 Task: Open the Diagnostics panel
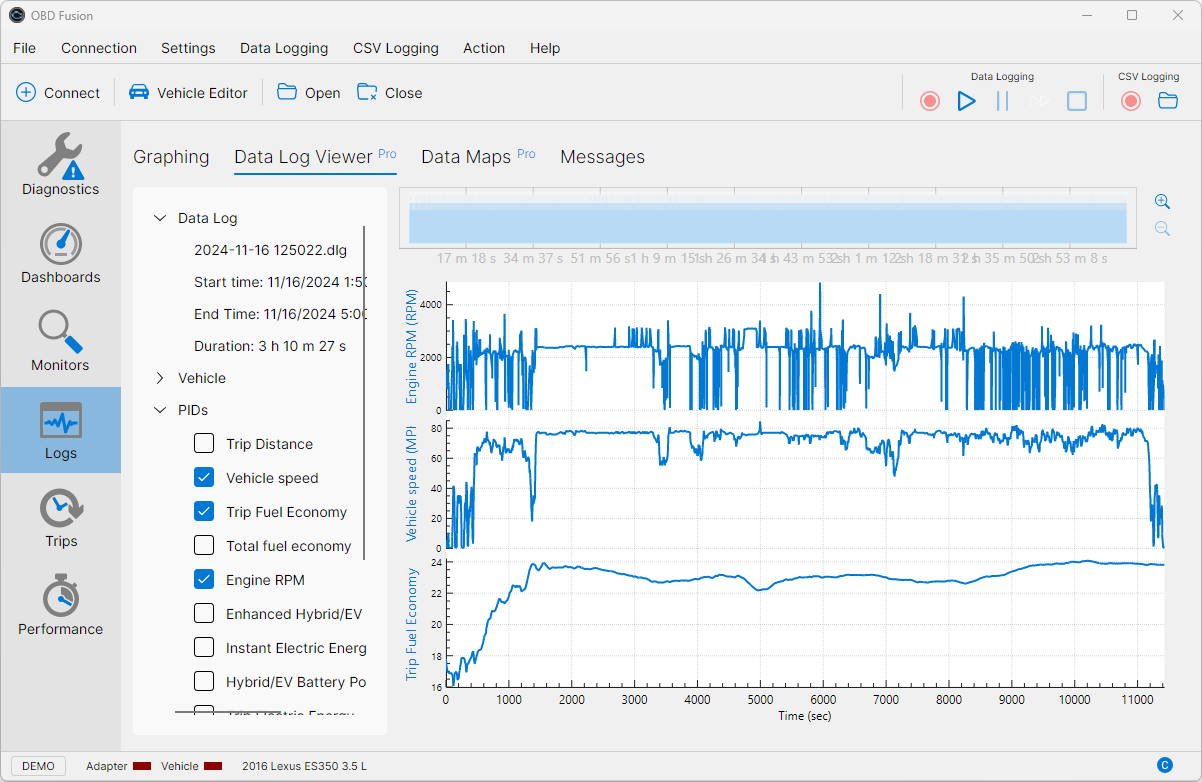point(61,163)
